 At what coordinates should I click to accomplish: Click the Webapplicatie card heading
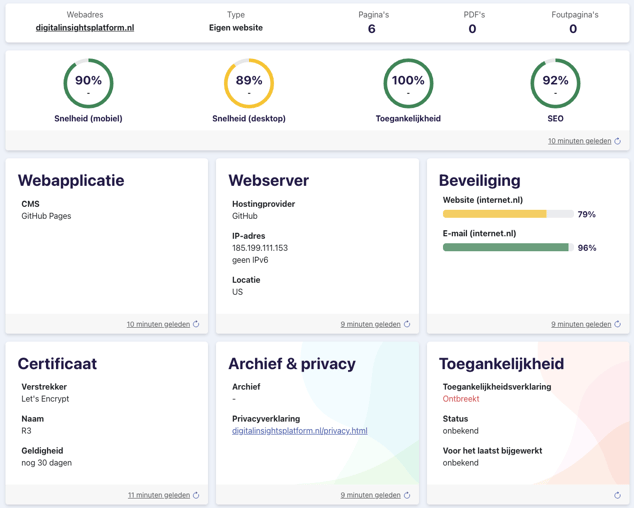[x=71, y=180]
